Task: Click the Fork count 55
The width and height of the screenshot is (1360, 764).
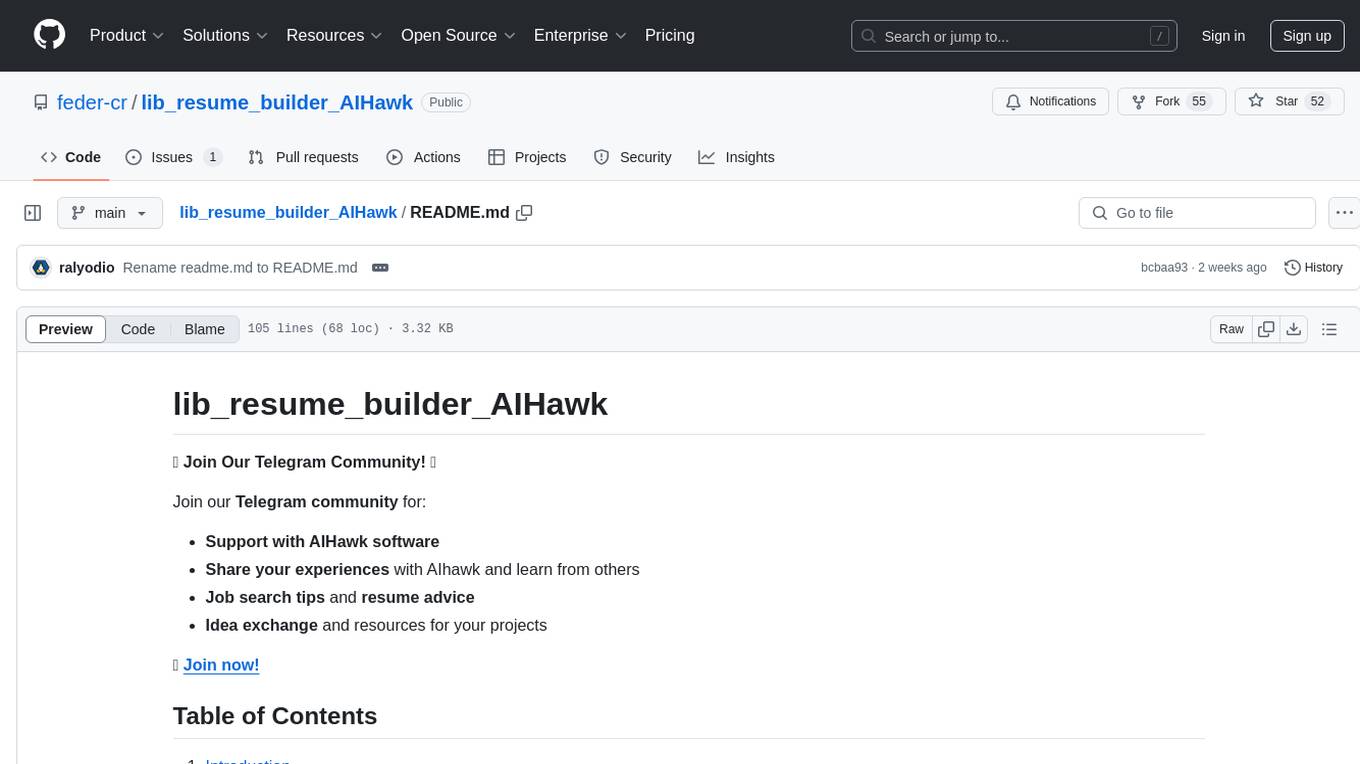Action: pyautogui.click(x=1199, y=102)
